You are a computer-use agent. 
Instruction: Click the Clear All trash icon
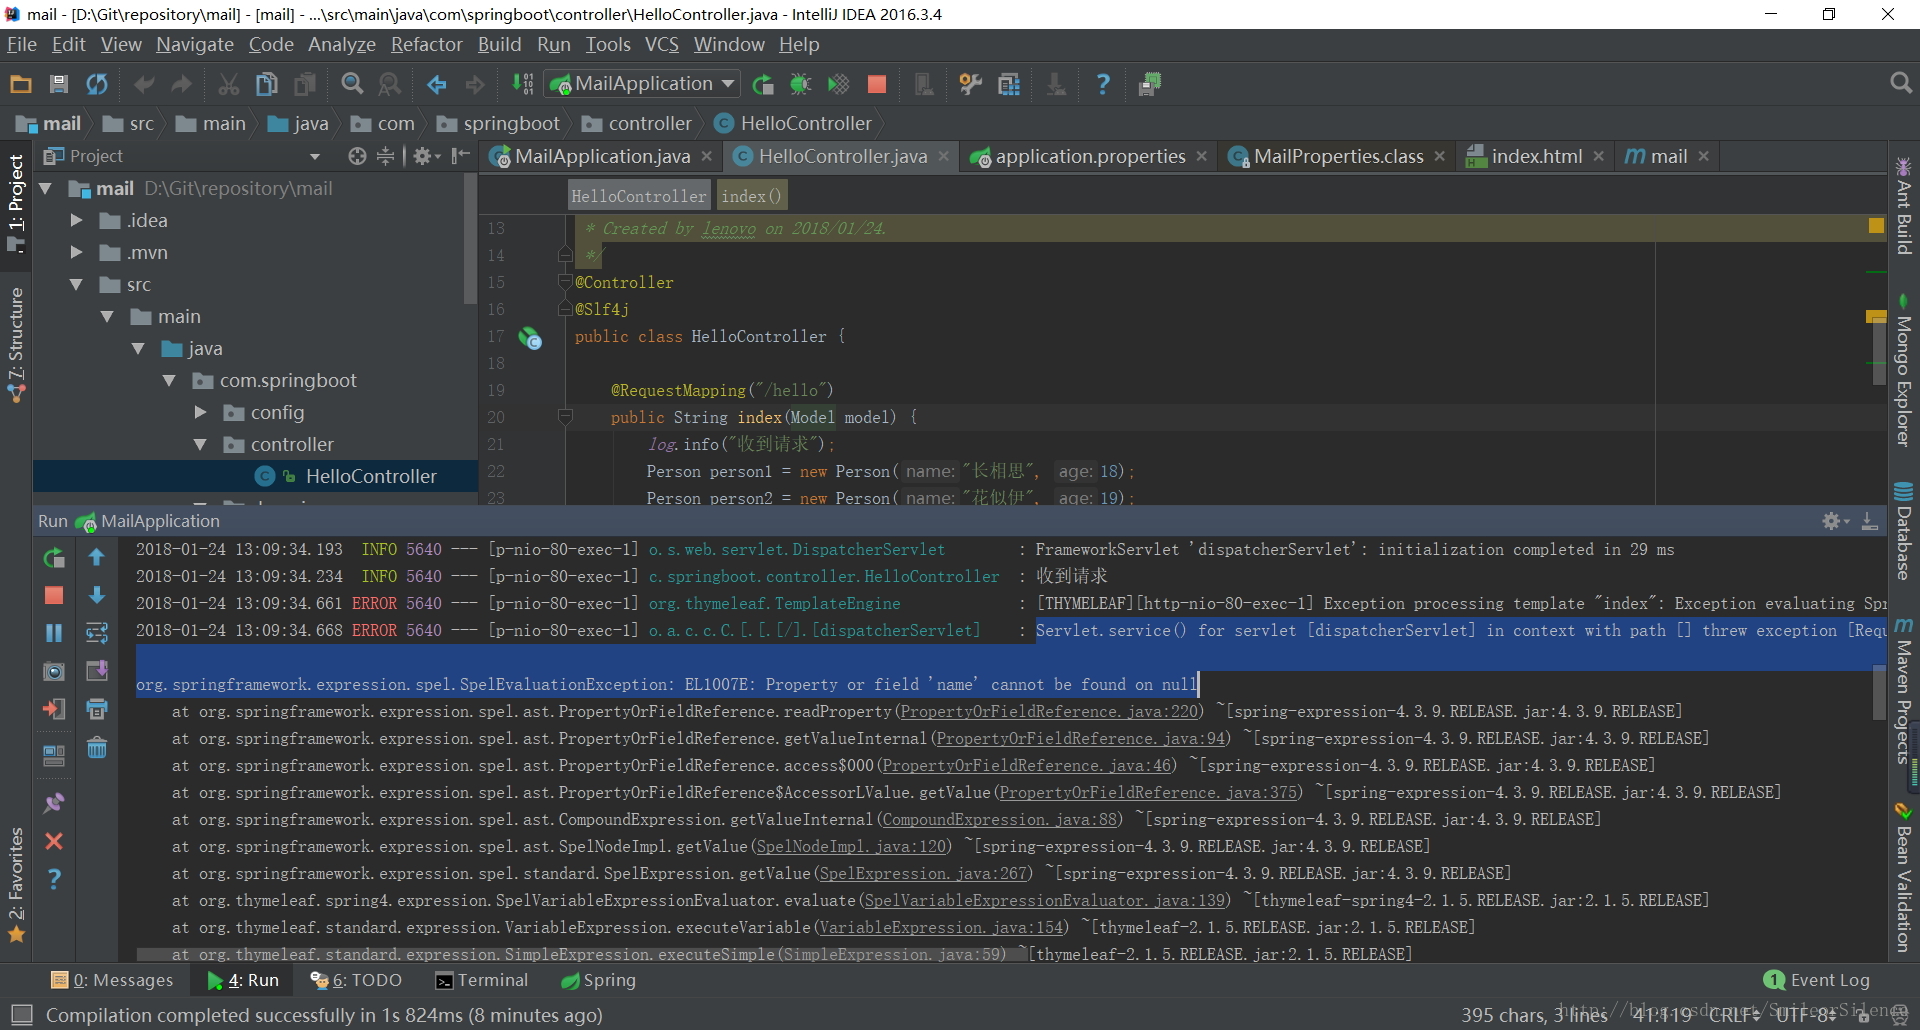tap(97, 747)
